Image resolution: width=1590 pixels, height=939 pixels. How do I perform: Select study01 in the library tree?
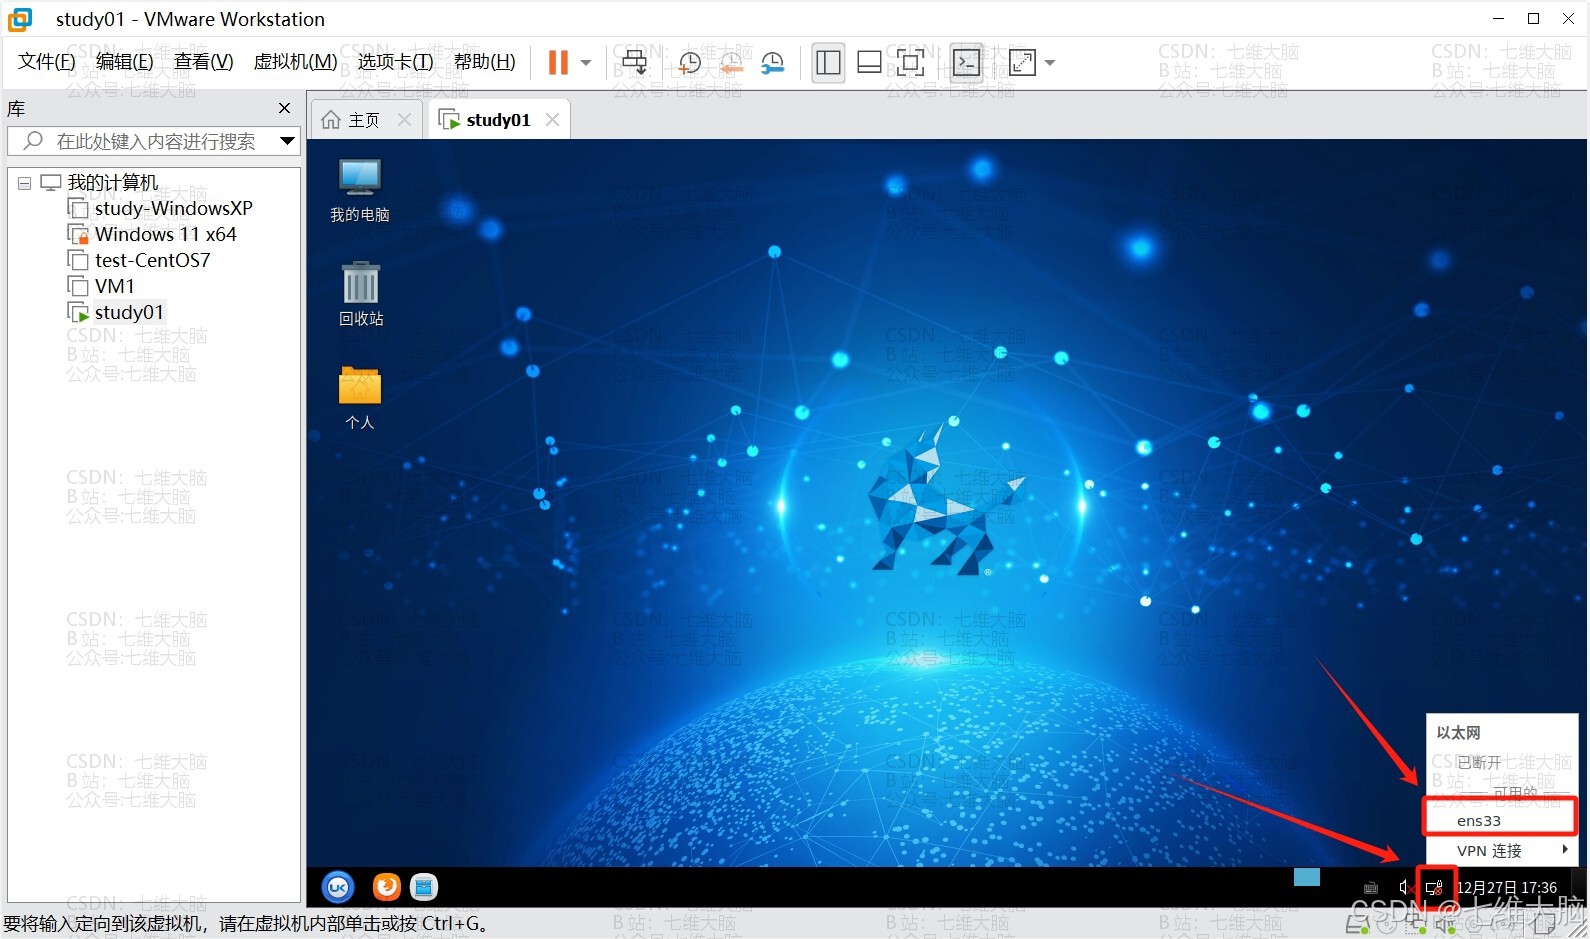(128, 312)
